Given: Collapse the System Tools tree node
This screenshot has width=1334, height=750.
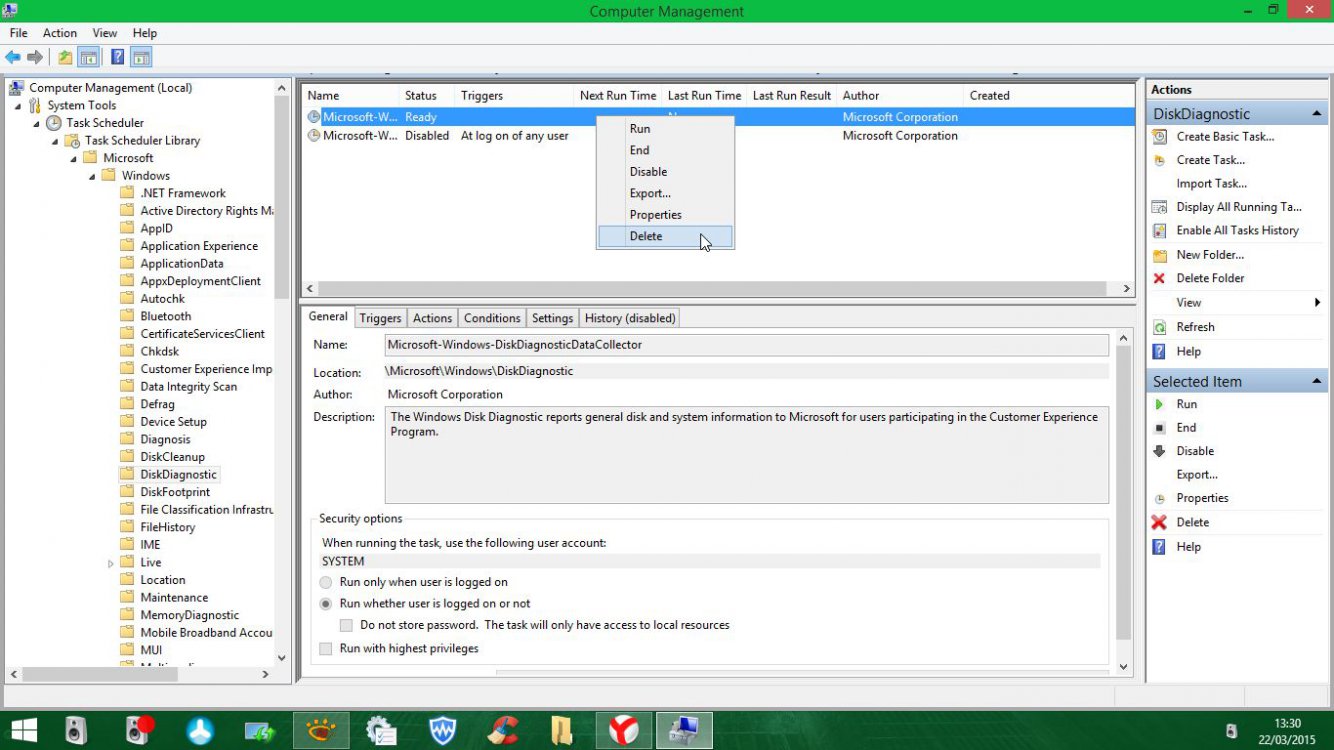Looking at the screenshot, I should (x=17, y=105).
